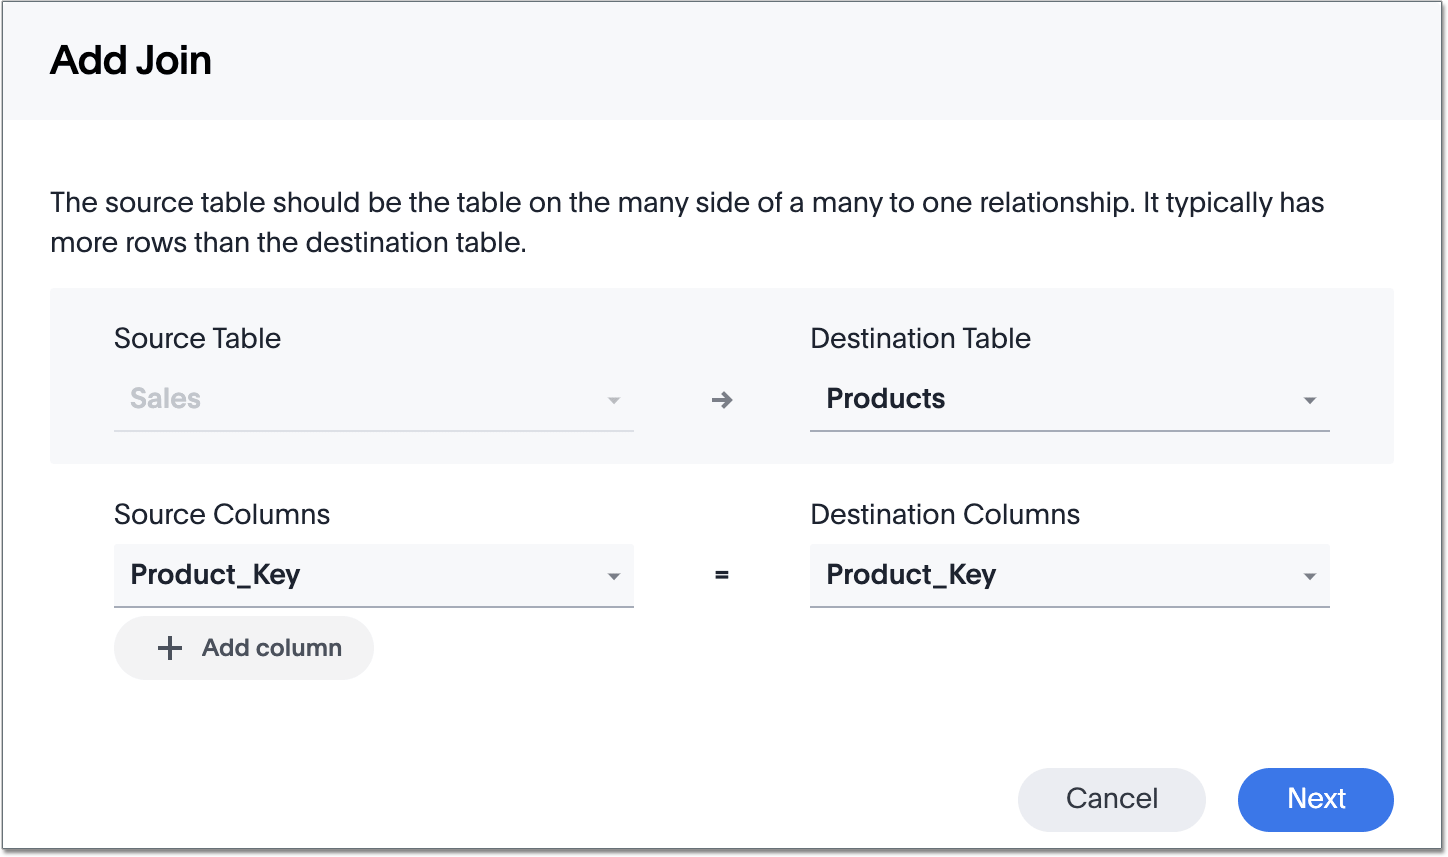Click the plus icon beside Add column

pyautogui.click(x=170, y=648)
